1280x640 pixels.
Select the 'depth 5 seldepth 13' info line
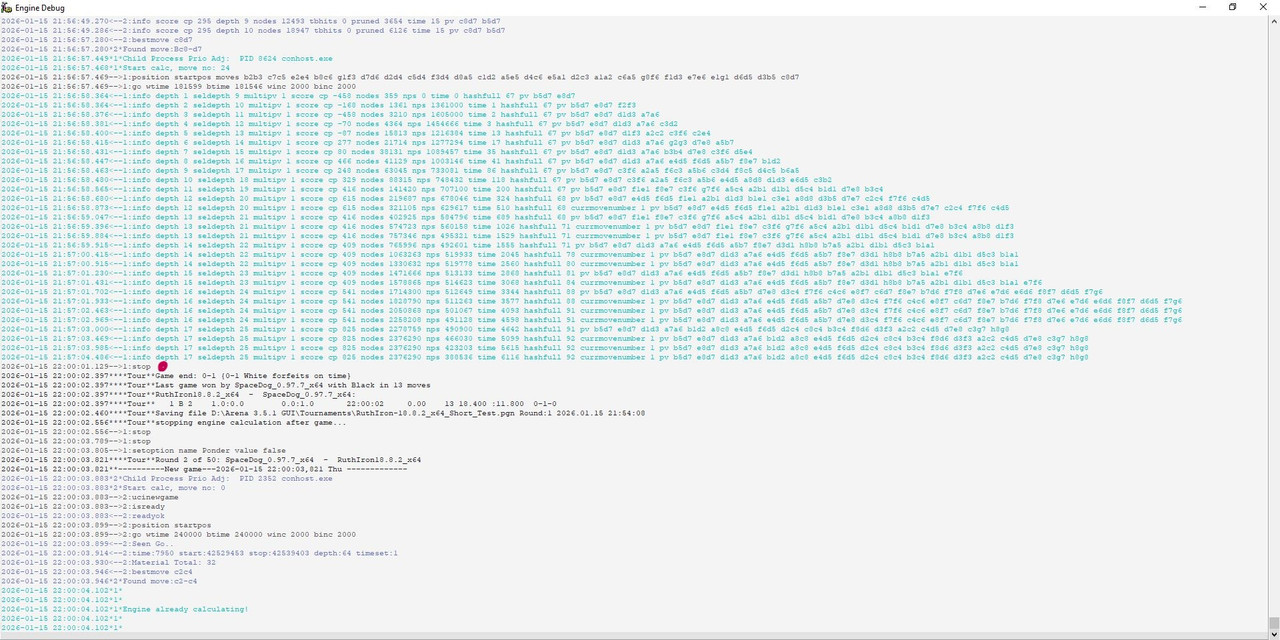[356, 132]
